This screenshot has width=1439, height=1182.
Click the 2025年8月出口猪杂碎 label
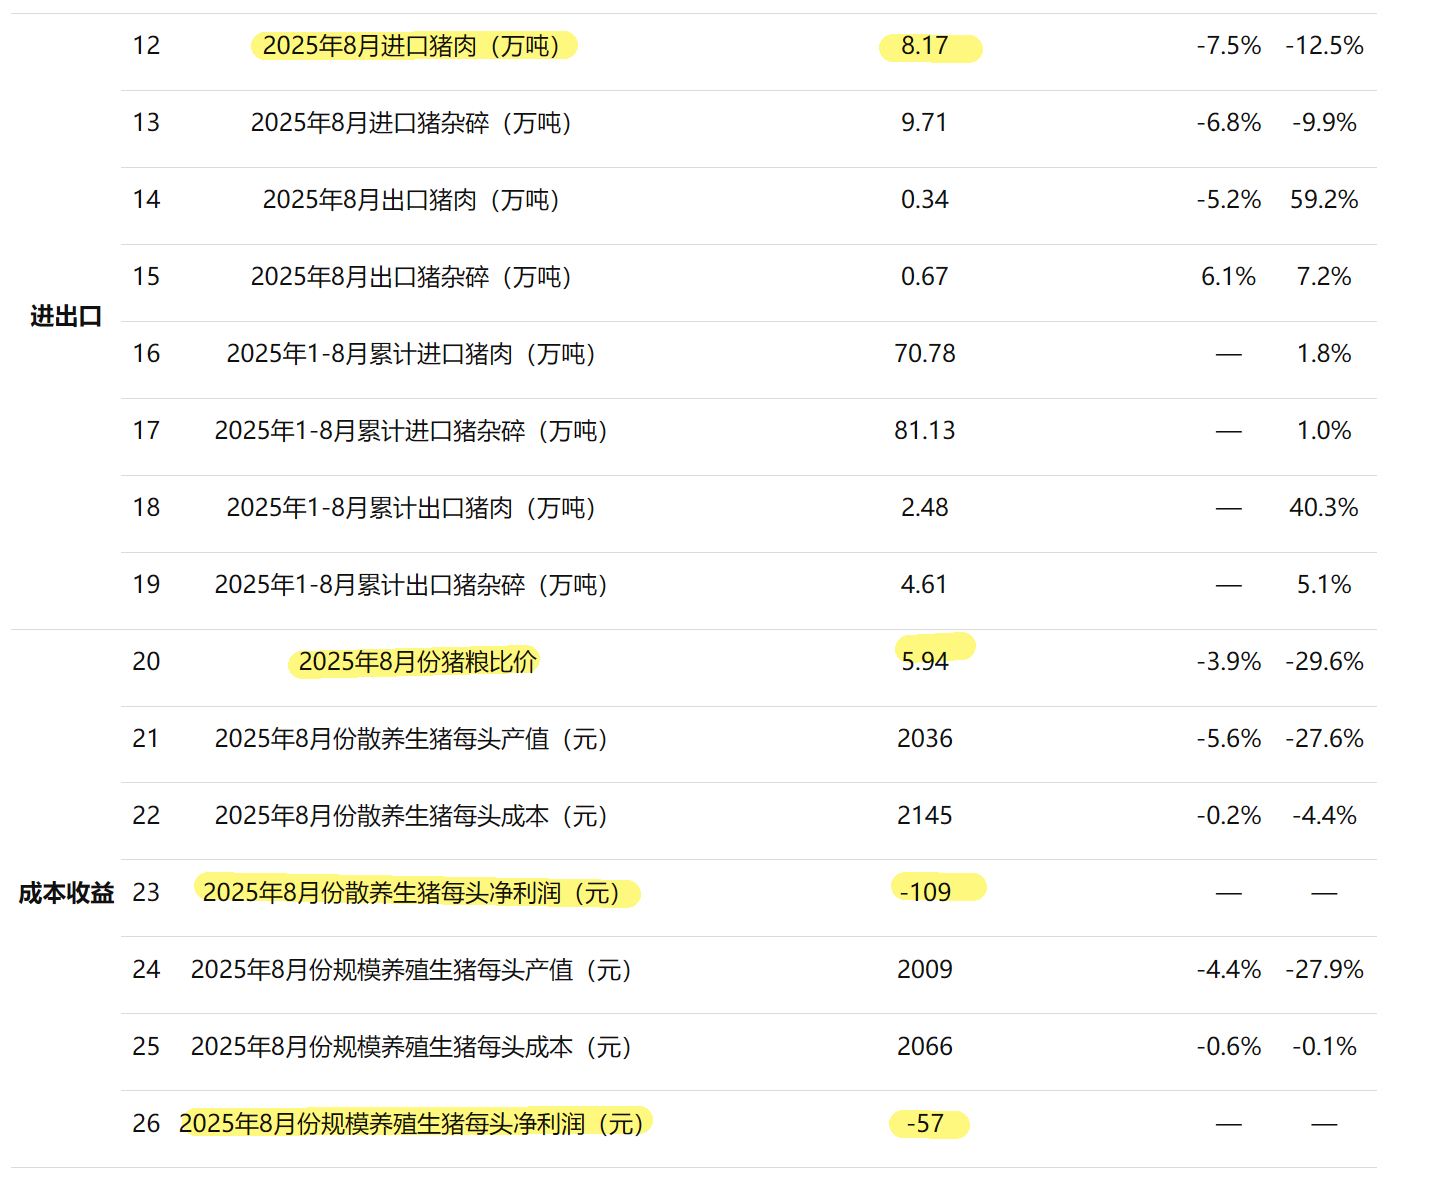tap(411, 277)
